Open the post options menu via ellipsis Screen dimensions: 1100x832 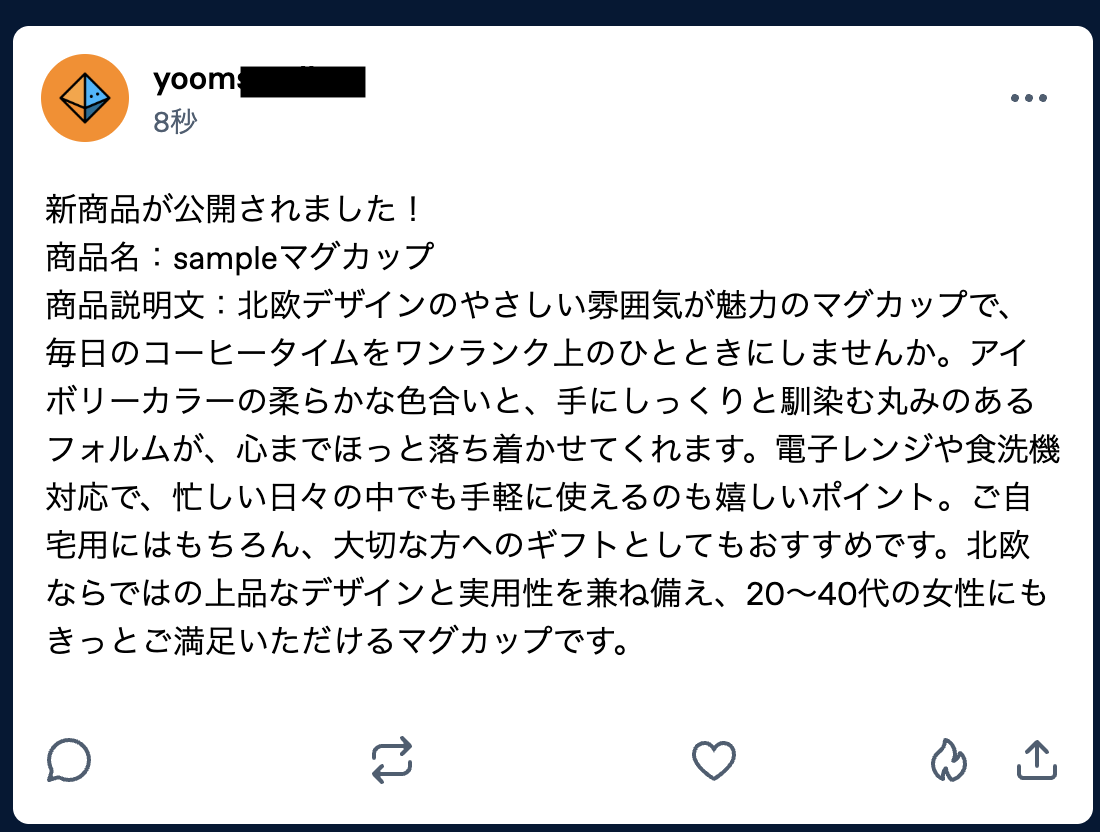tap(1030, 97)
